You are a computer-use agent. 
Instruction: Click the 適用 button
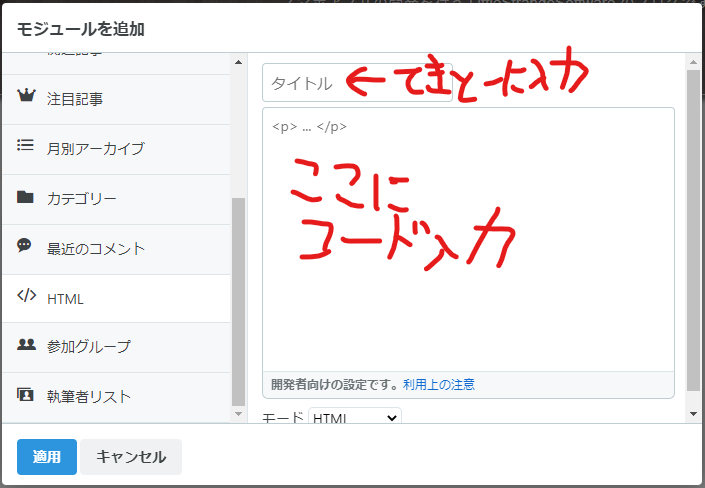click(x=47, y=457)
